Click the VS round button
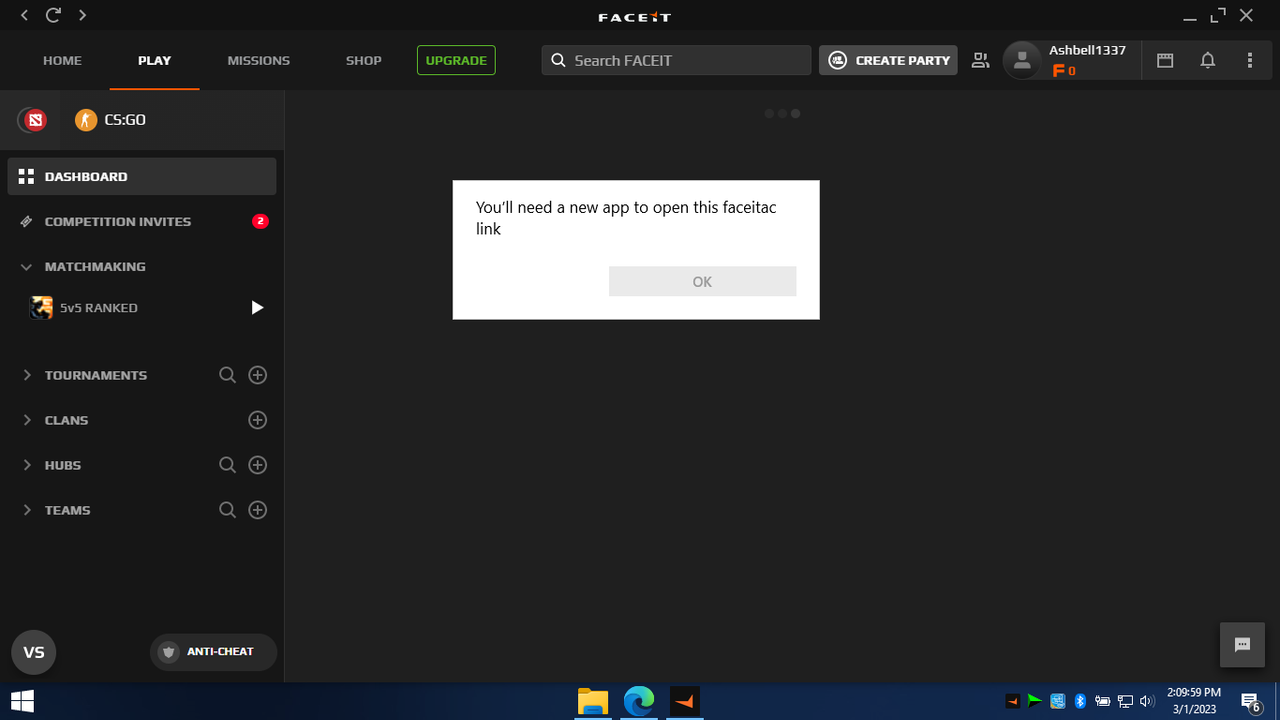1280x720 pixels. tap(33, 652)
